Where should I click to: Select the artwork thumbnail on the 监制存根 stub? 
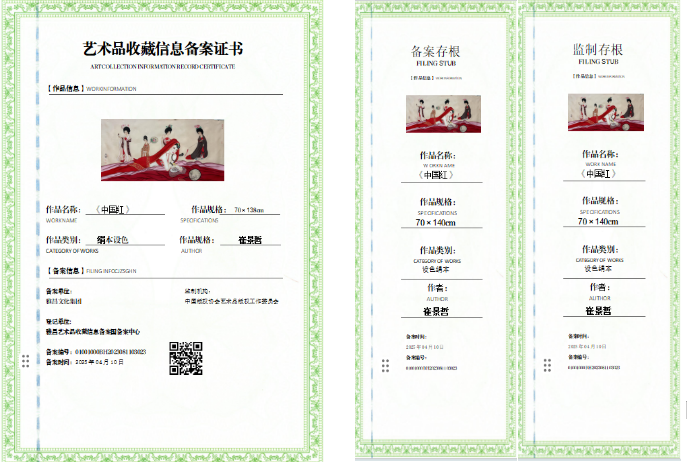point(600,112)
